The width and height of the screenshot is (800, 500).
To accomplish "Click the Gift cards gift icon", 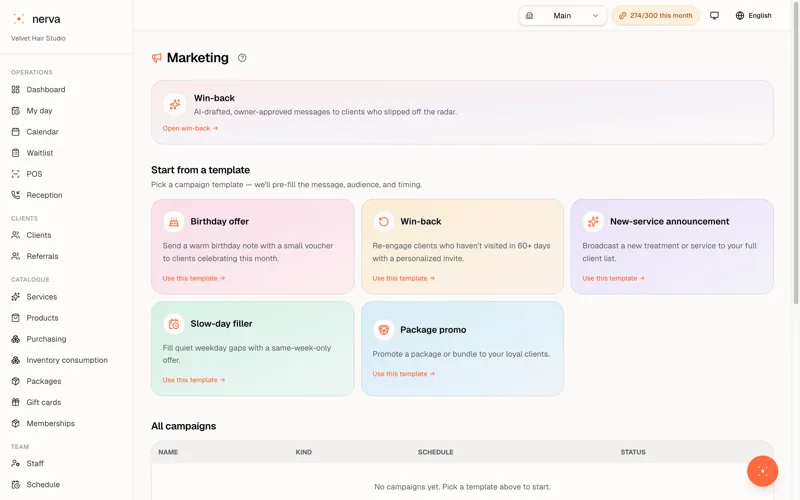I will tap(16, 402).
